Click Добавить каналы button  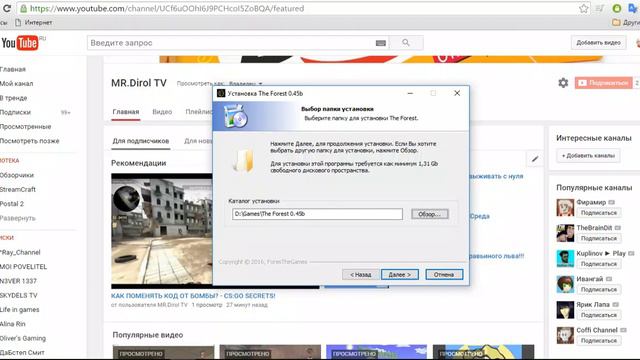click(x=588, y=156)
